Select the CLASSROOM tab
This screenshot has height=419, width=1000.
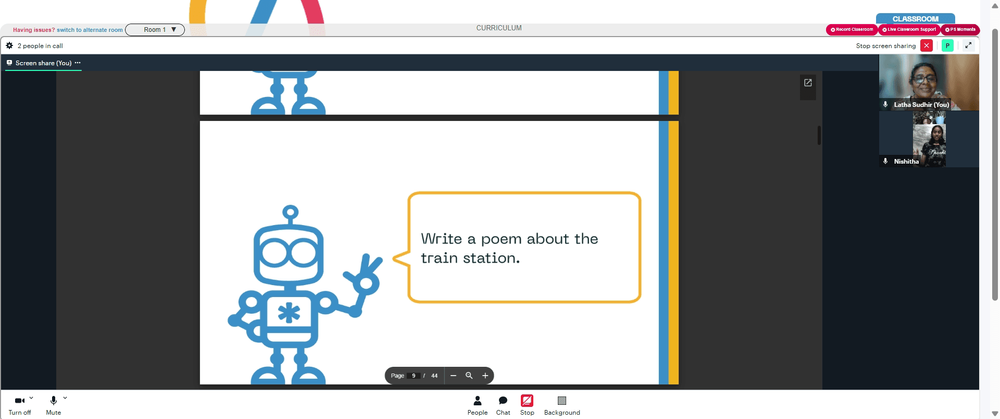point(915,19)
